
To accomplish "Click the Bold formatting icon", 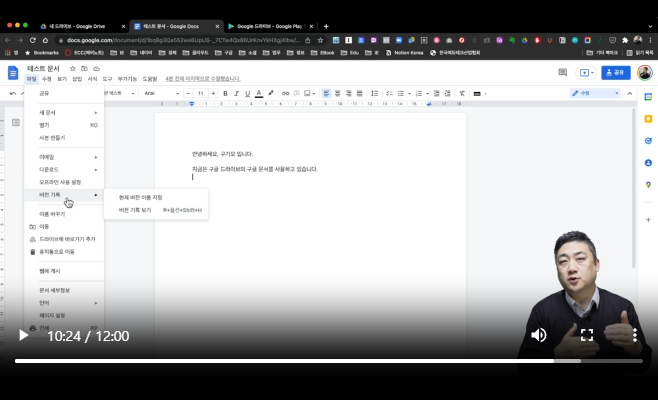I will point(225,93).
